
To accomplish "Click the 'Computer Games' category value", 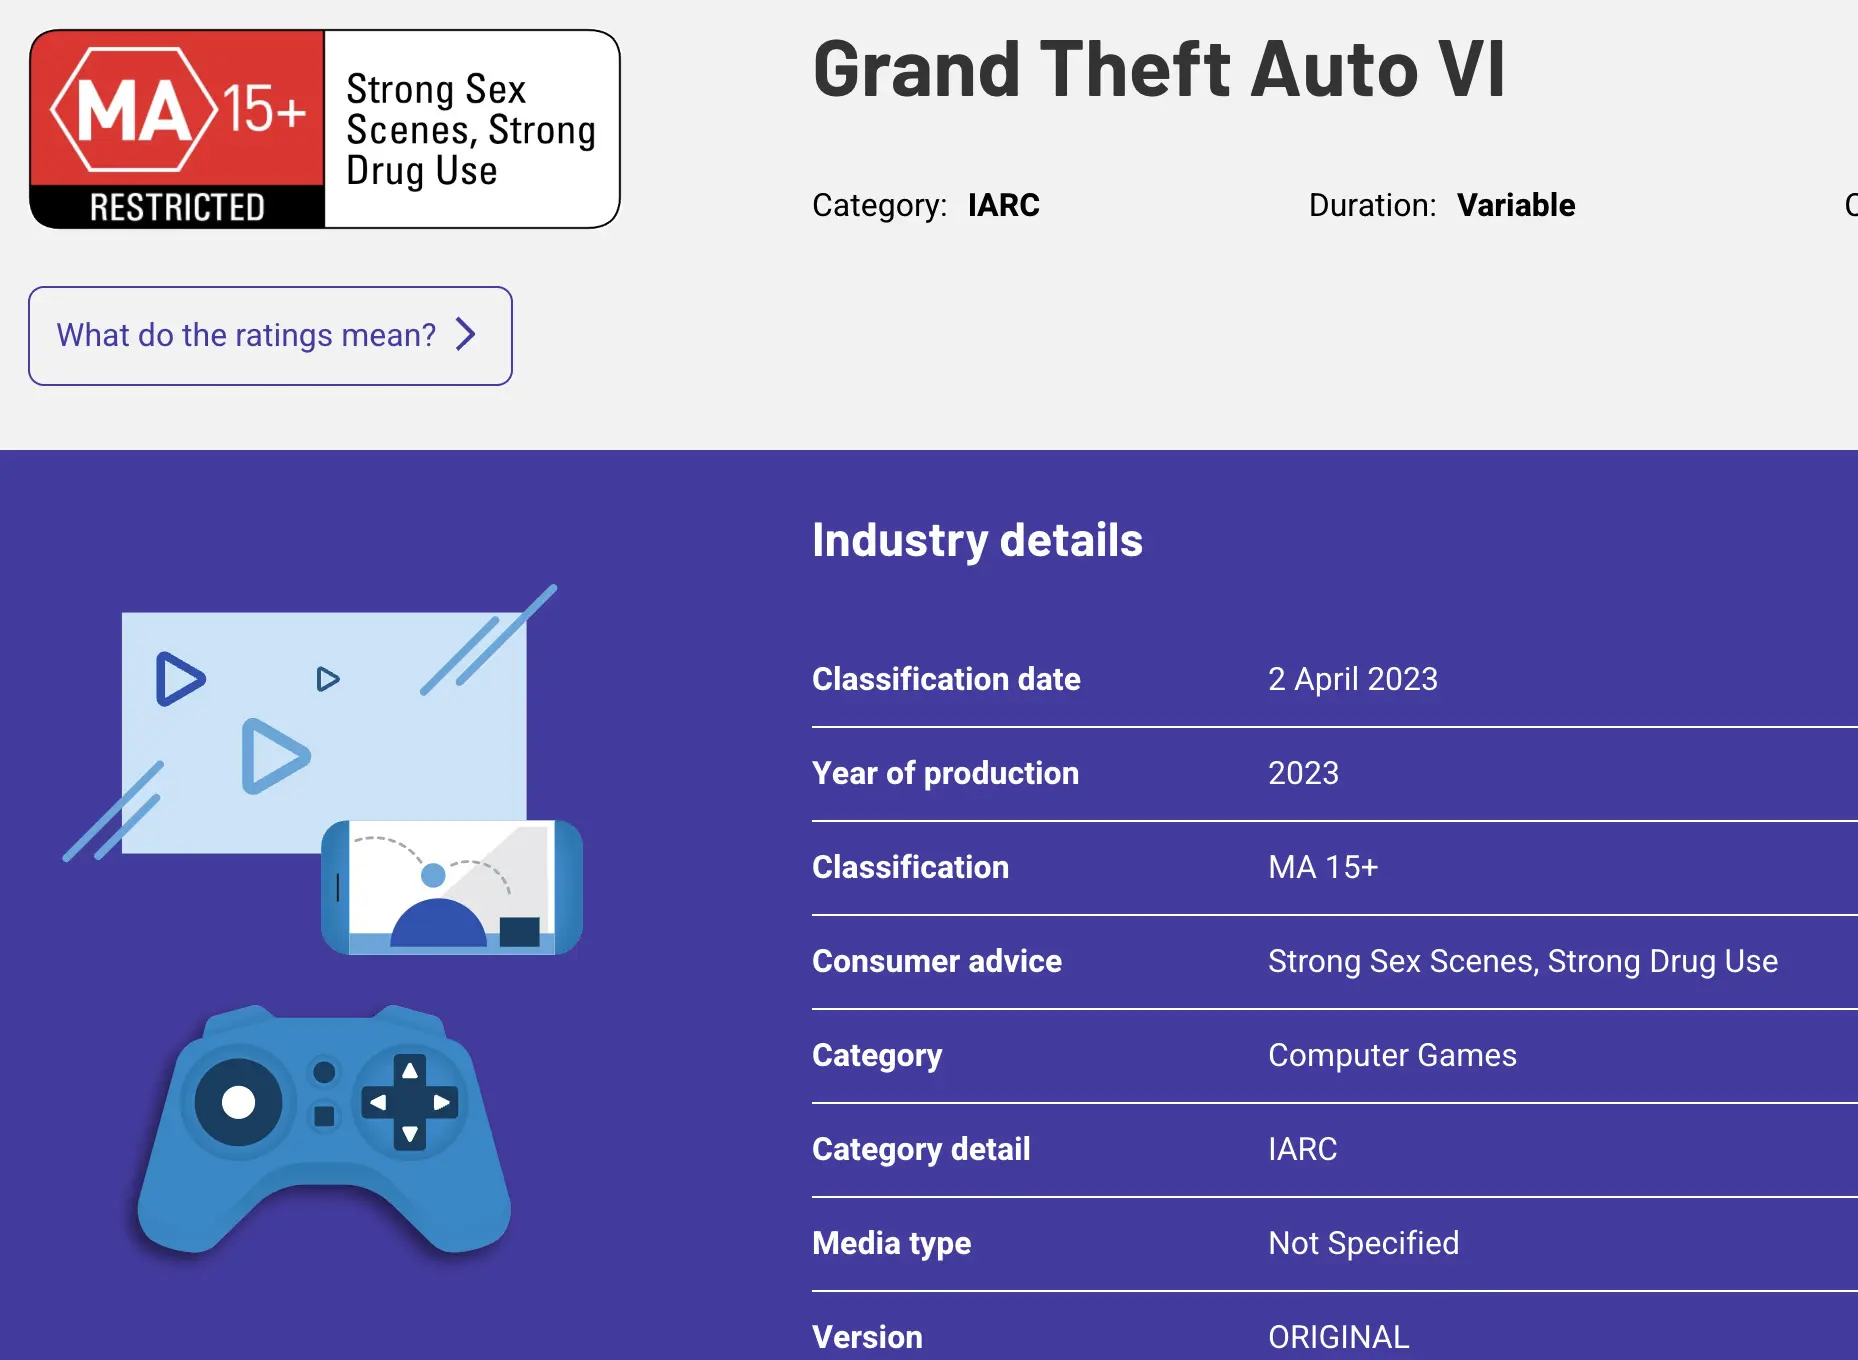I will click(1392, 1055).
